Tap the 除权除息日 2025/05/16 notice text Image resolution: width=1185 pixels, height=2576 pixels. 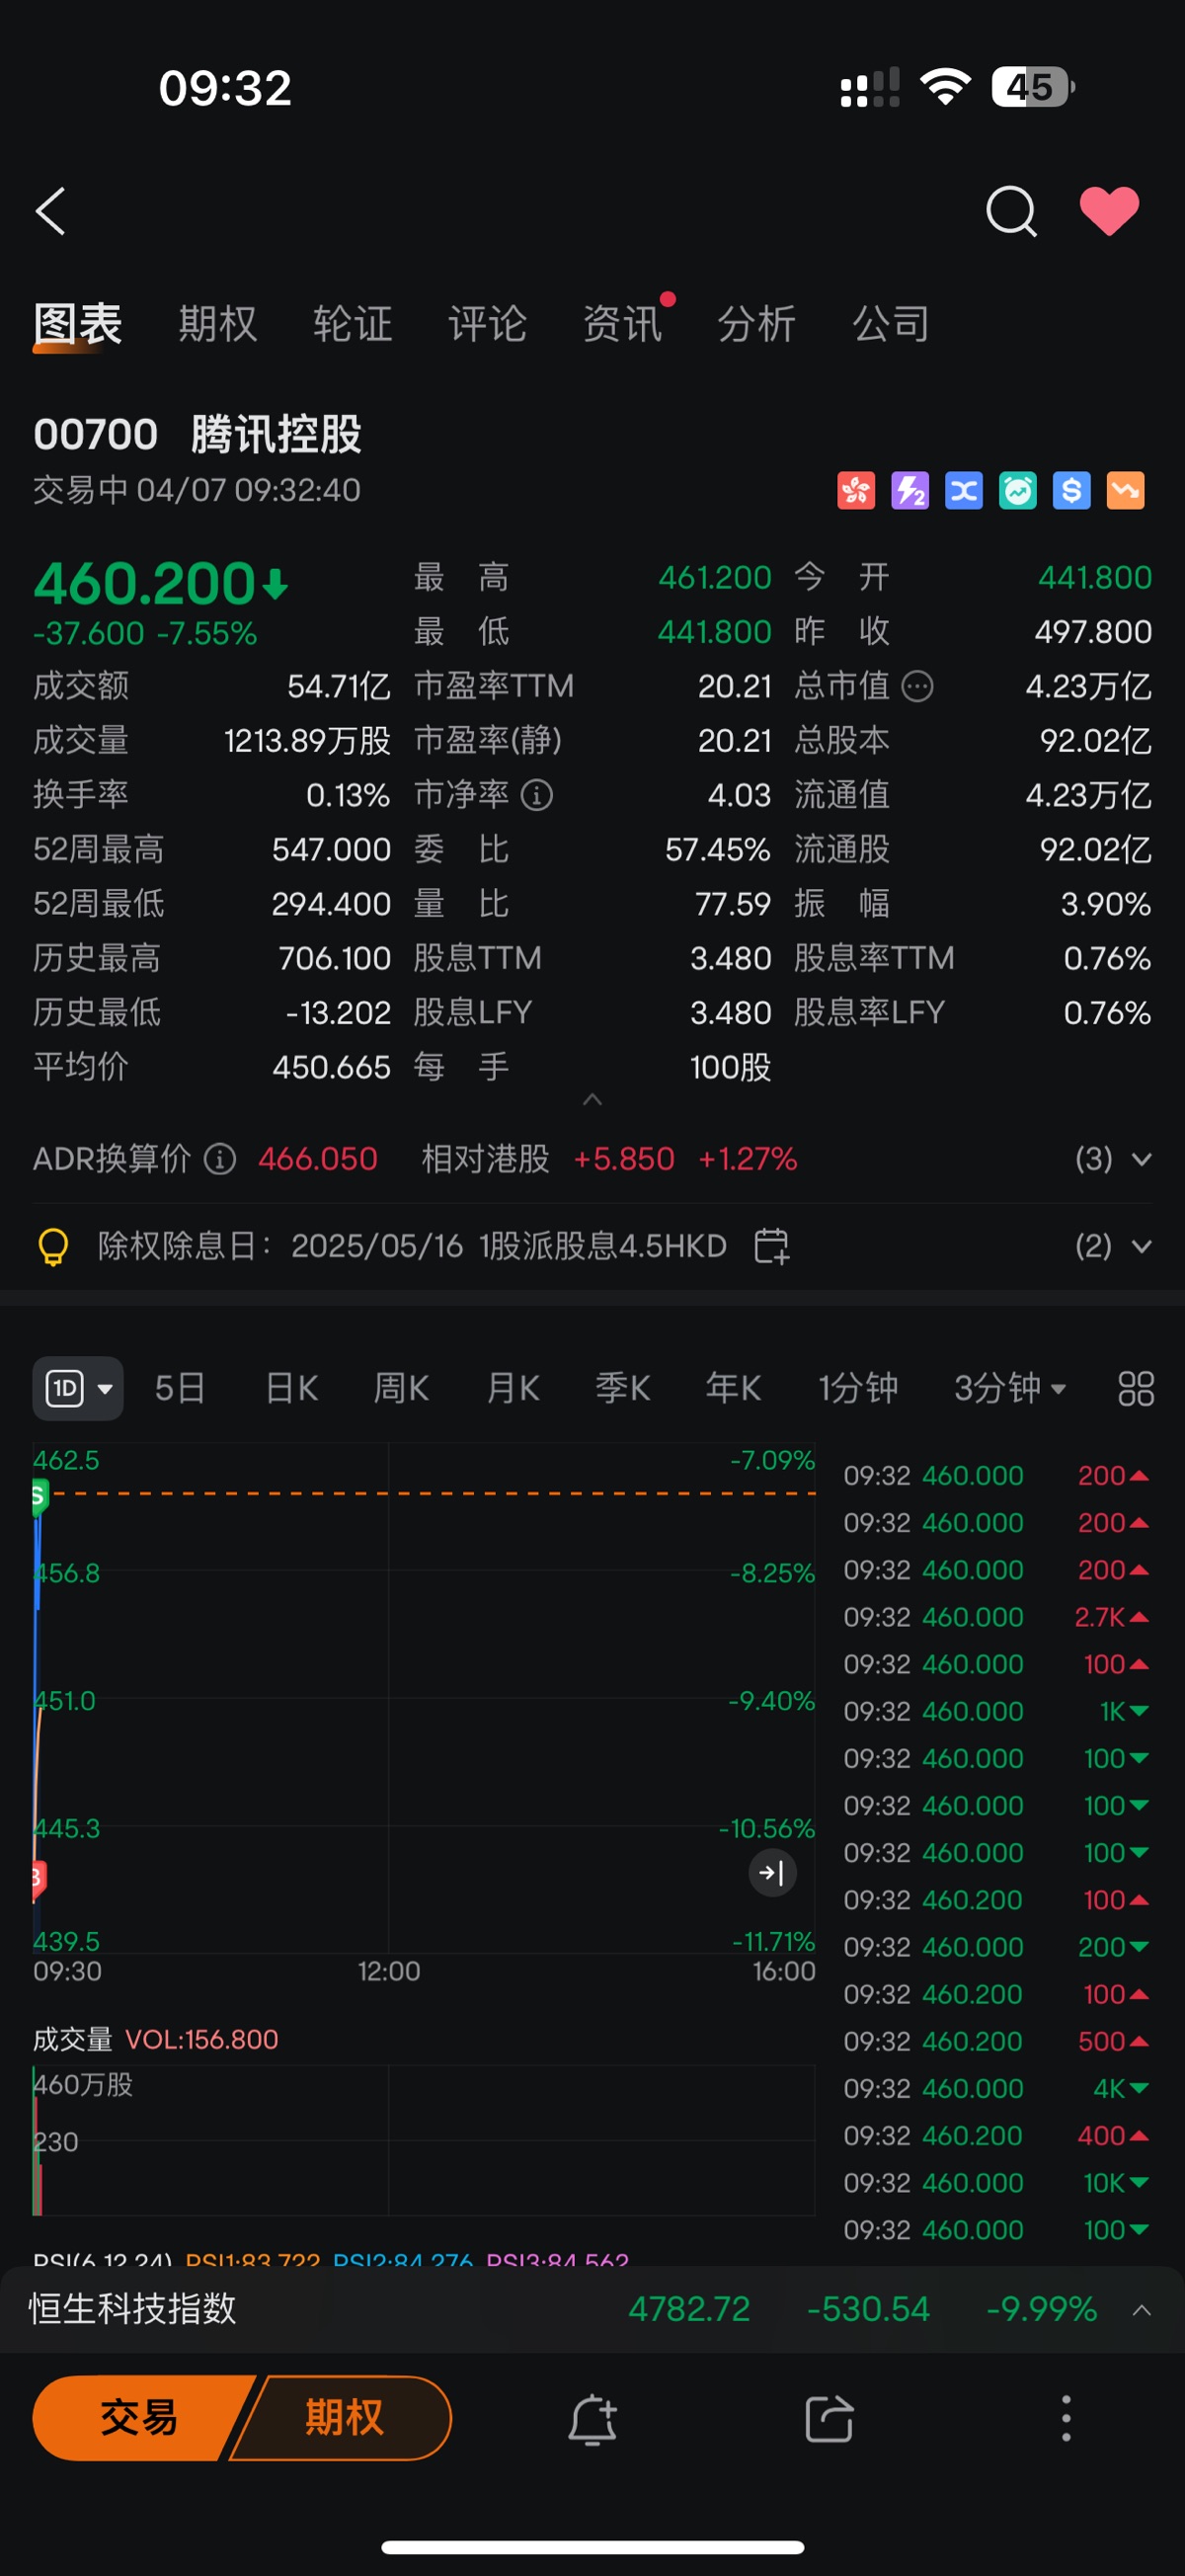[412, 1247]
